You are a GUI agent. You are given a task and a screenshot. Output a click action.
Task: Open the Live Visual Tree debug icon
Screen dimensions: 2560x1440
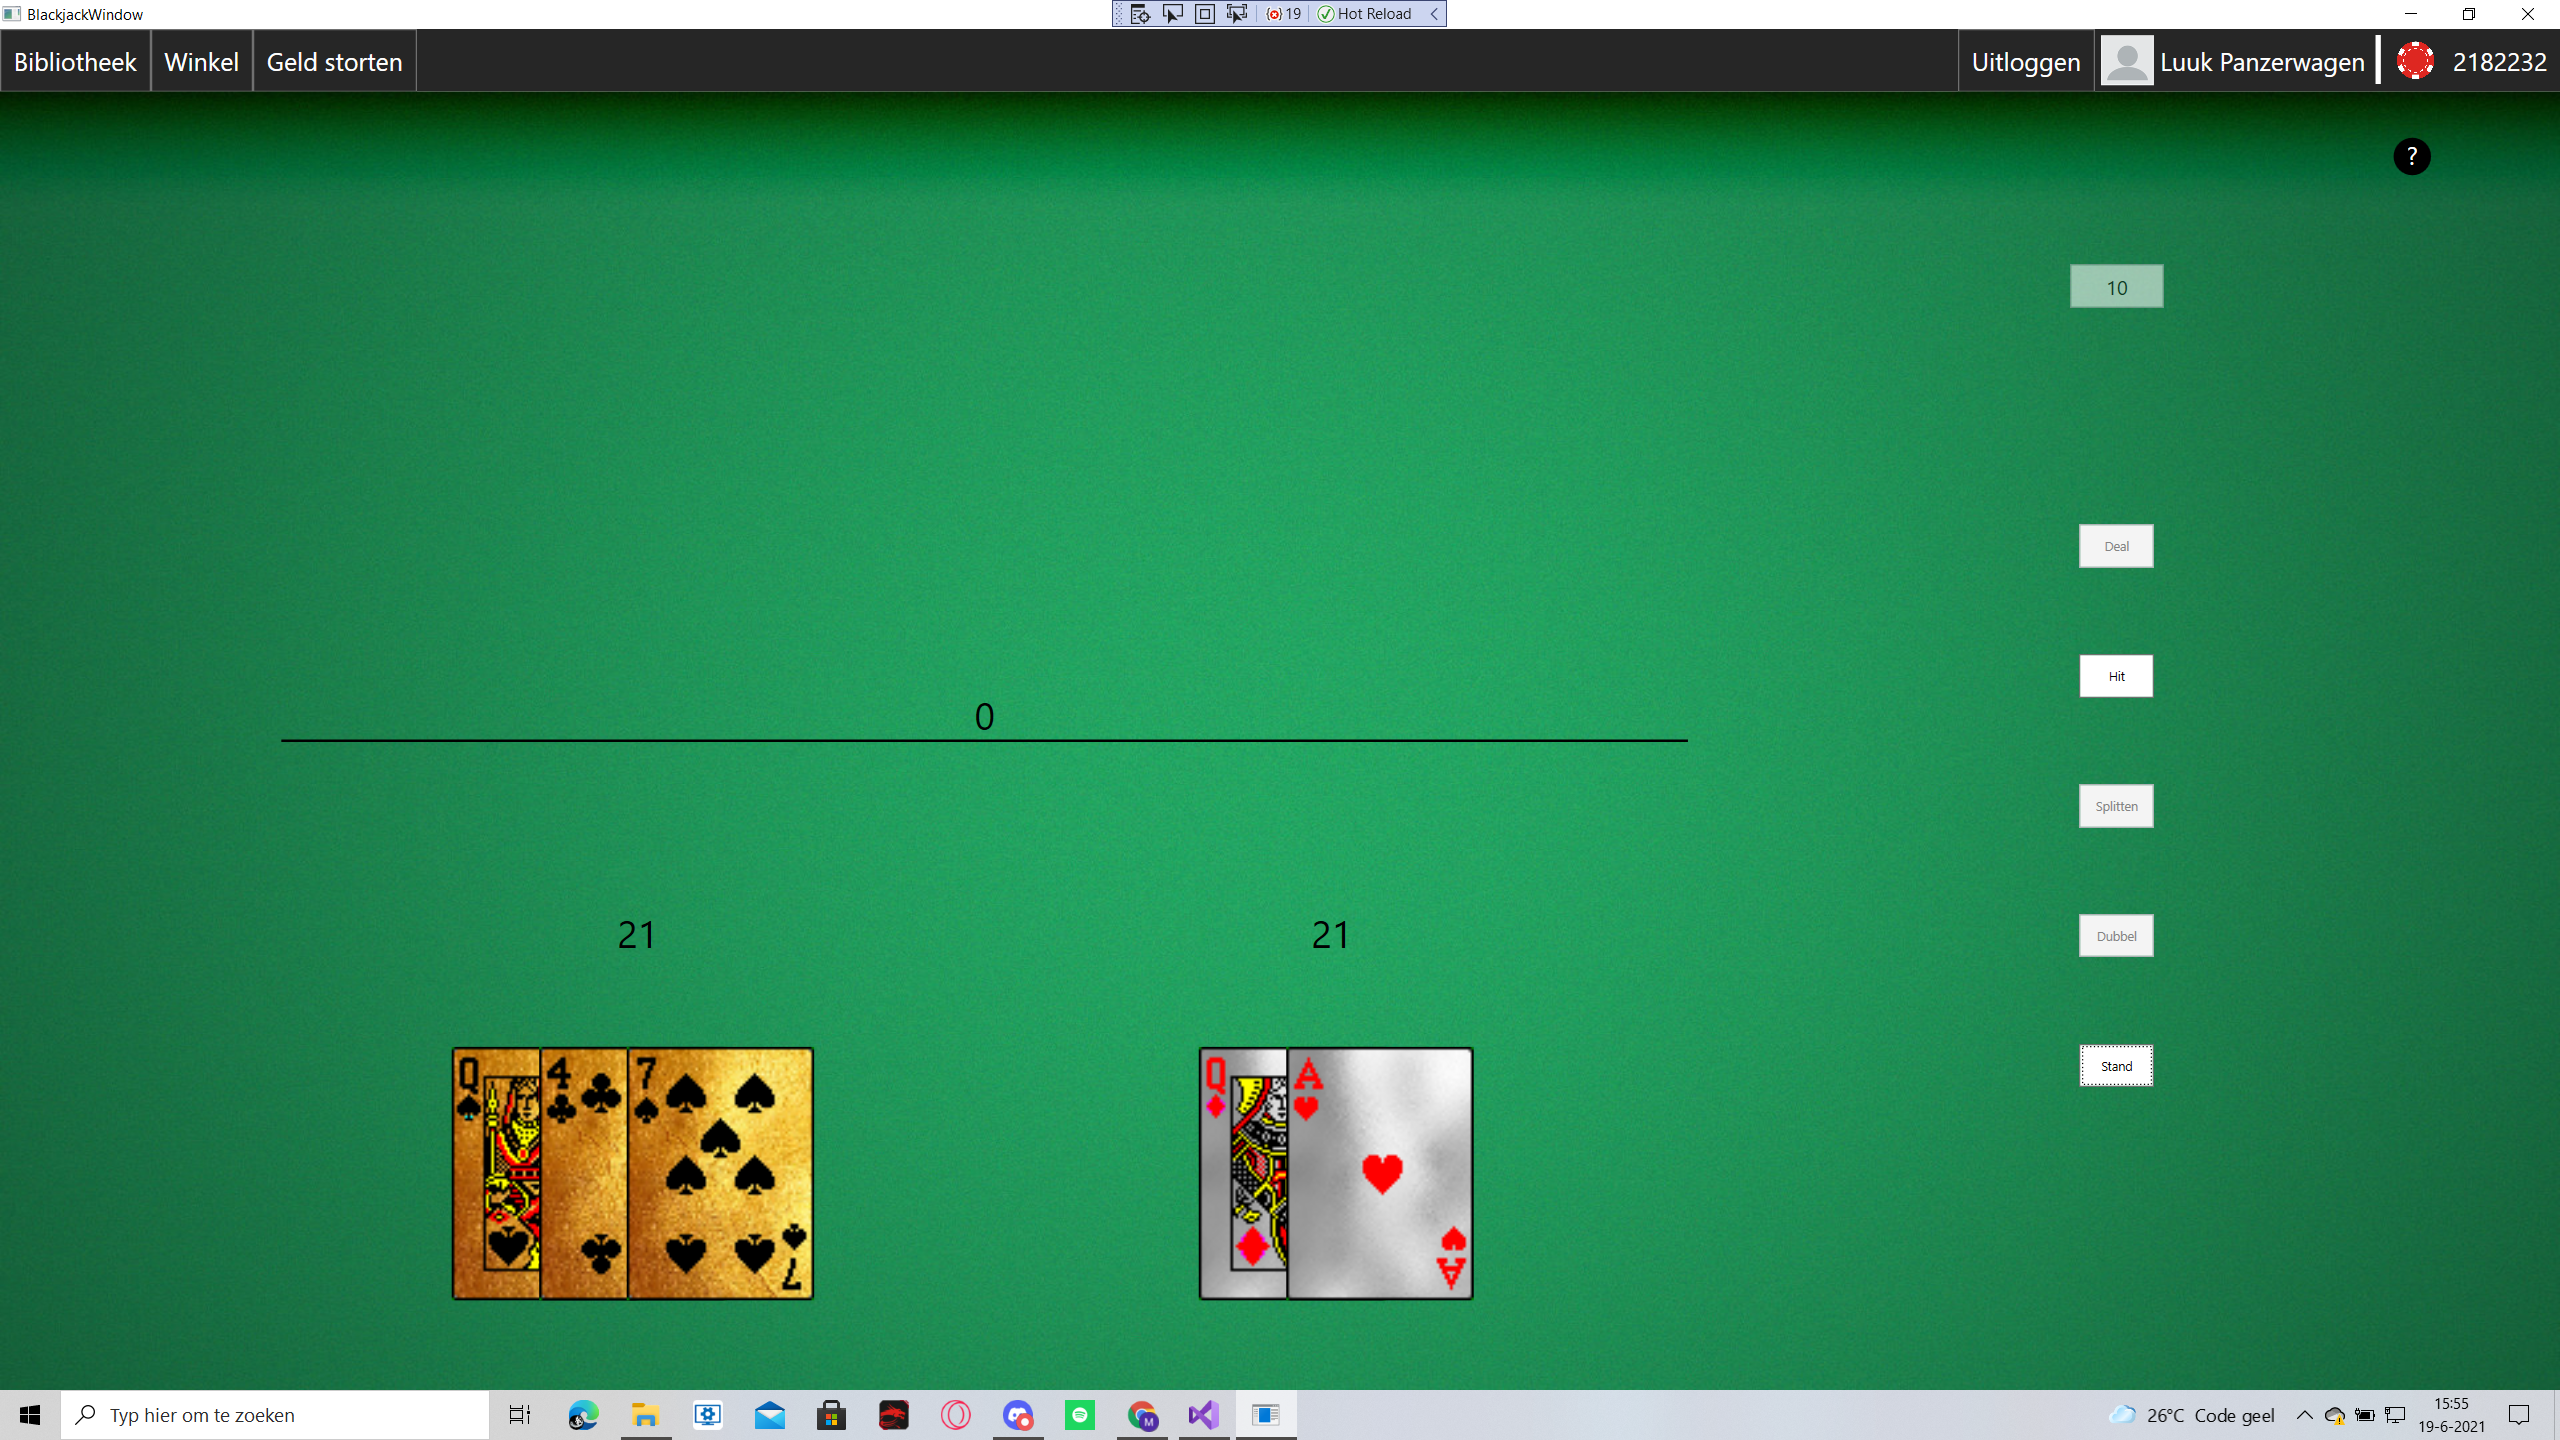1139,13
